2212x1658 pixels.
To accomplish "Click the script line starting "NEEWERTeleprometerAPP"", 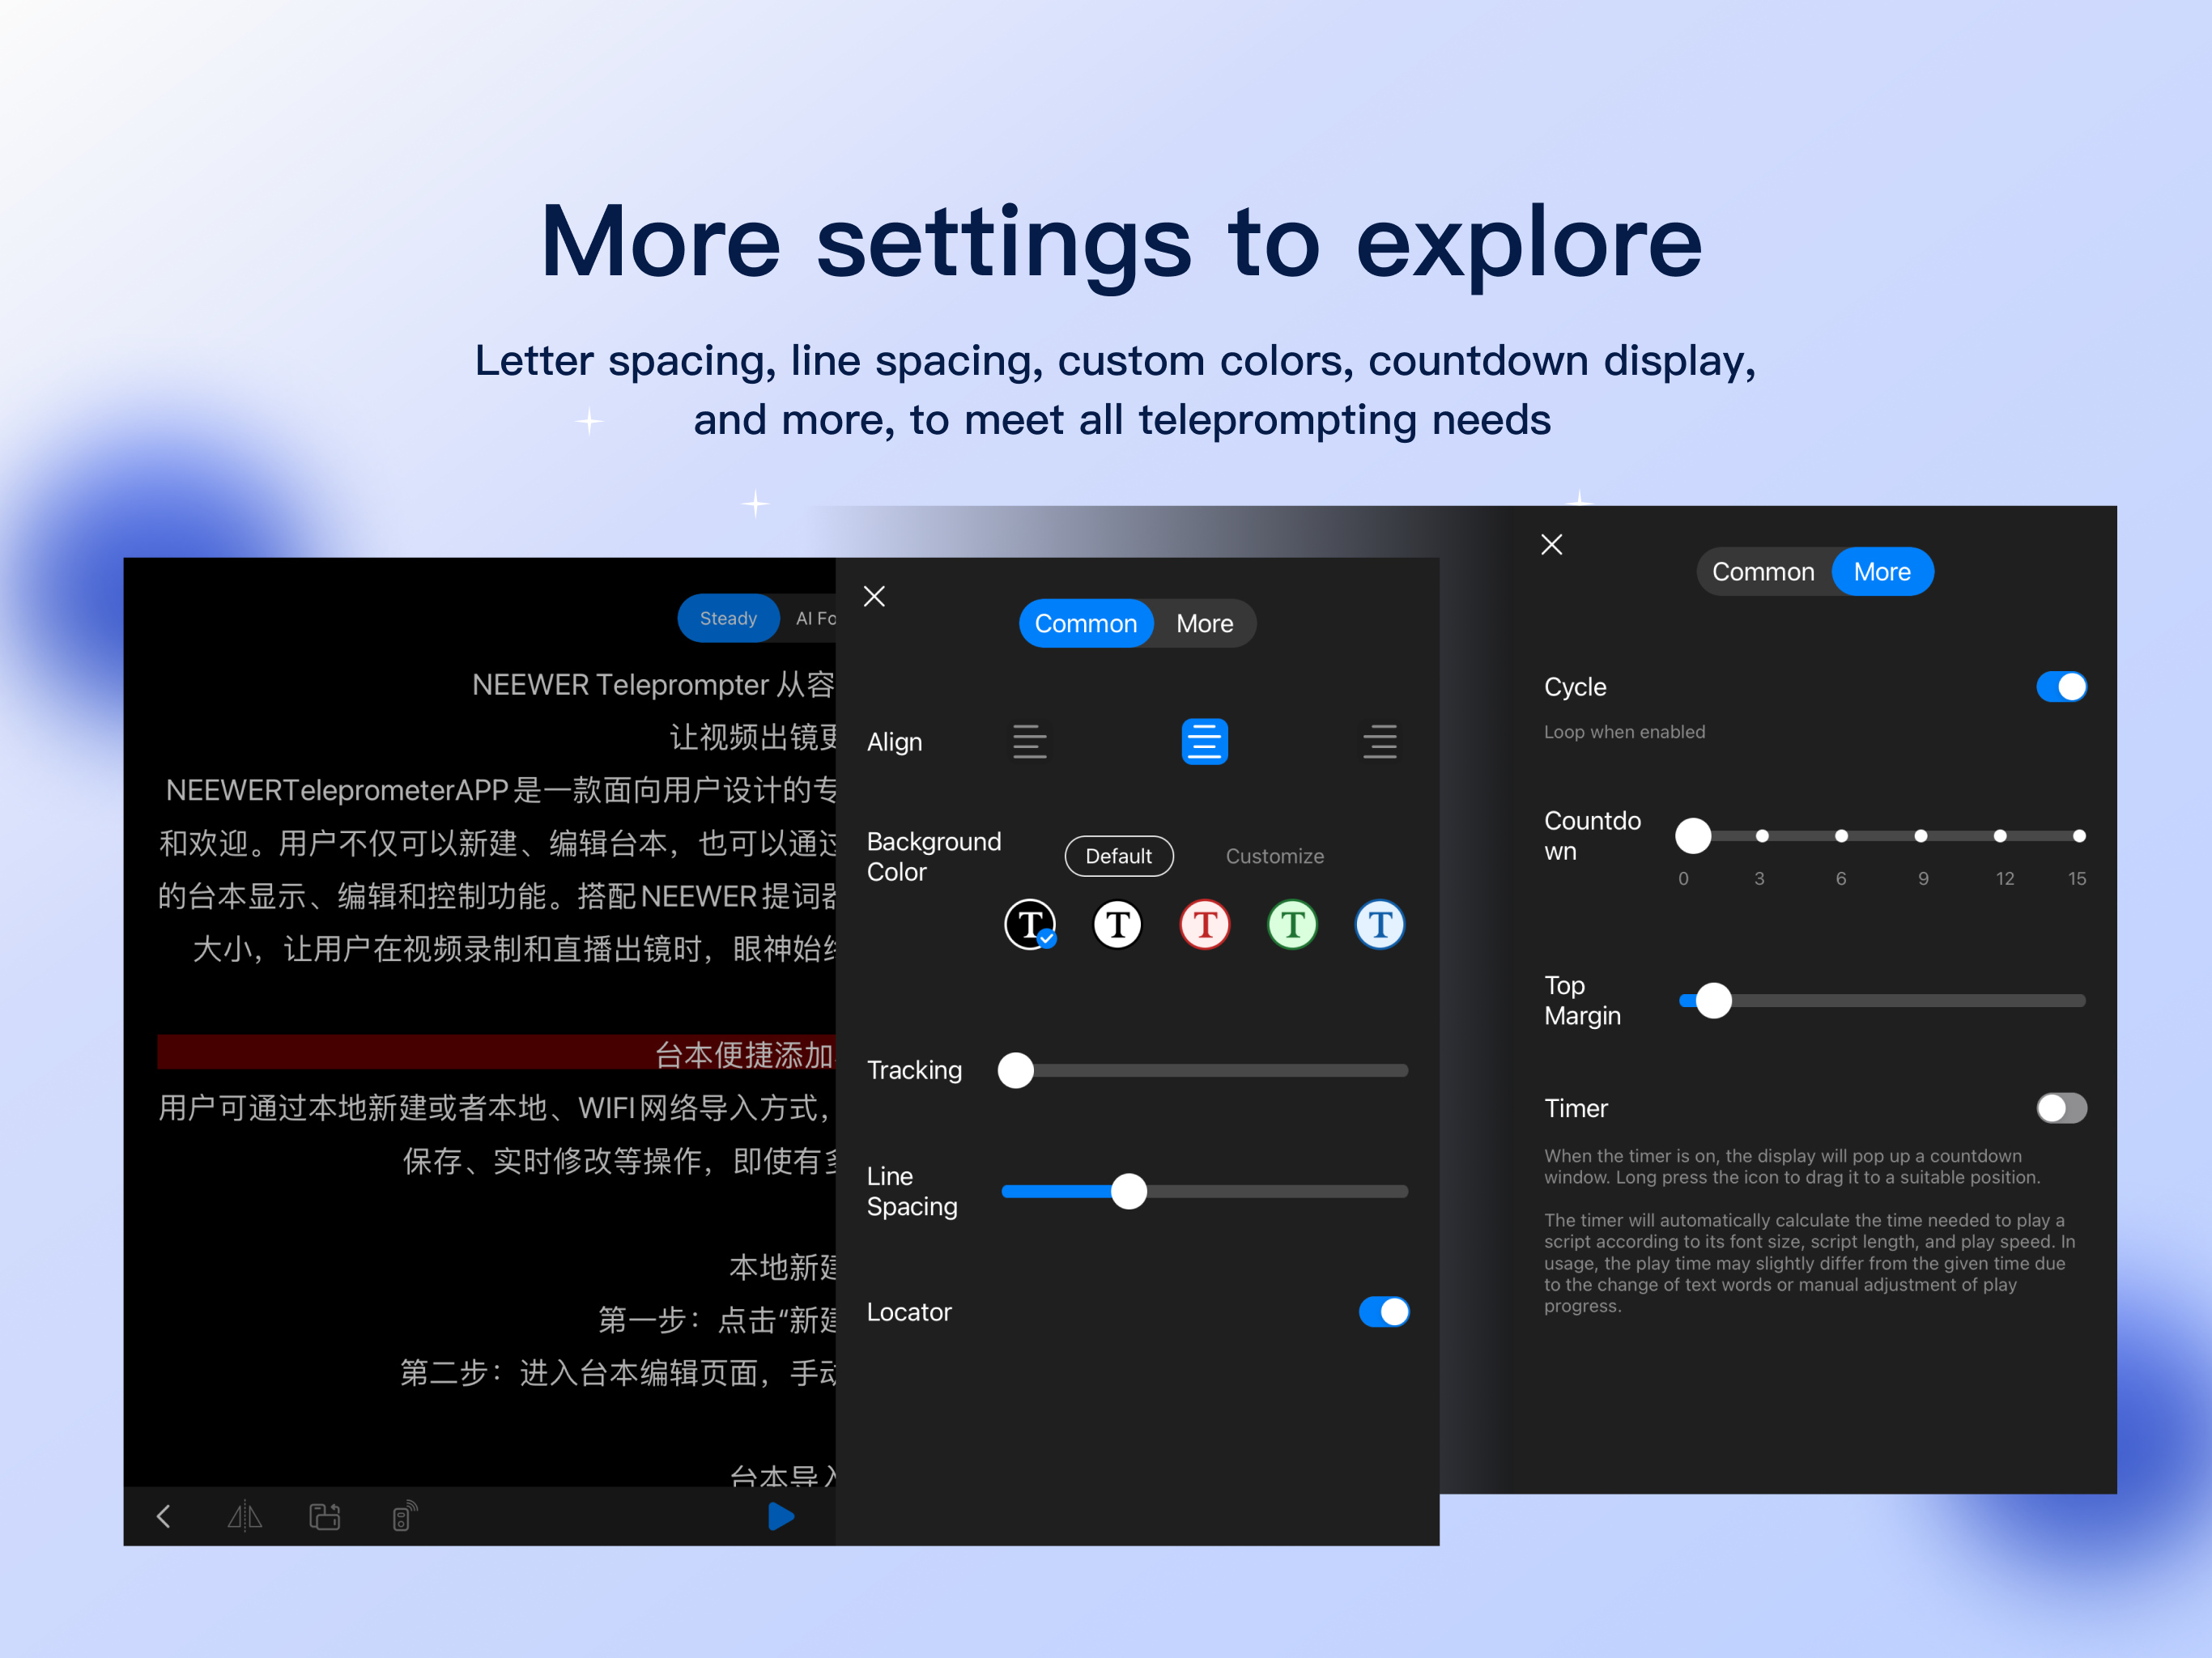I will [501, 790].
